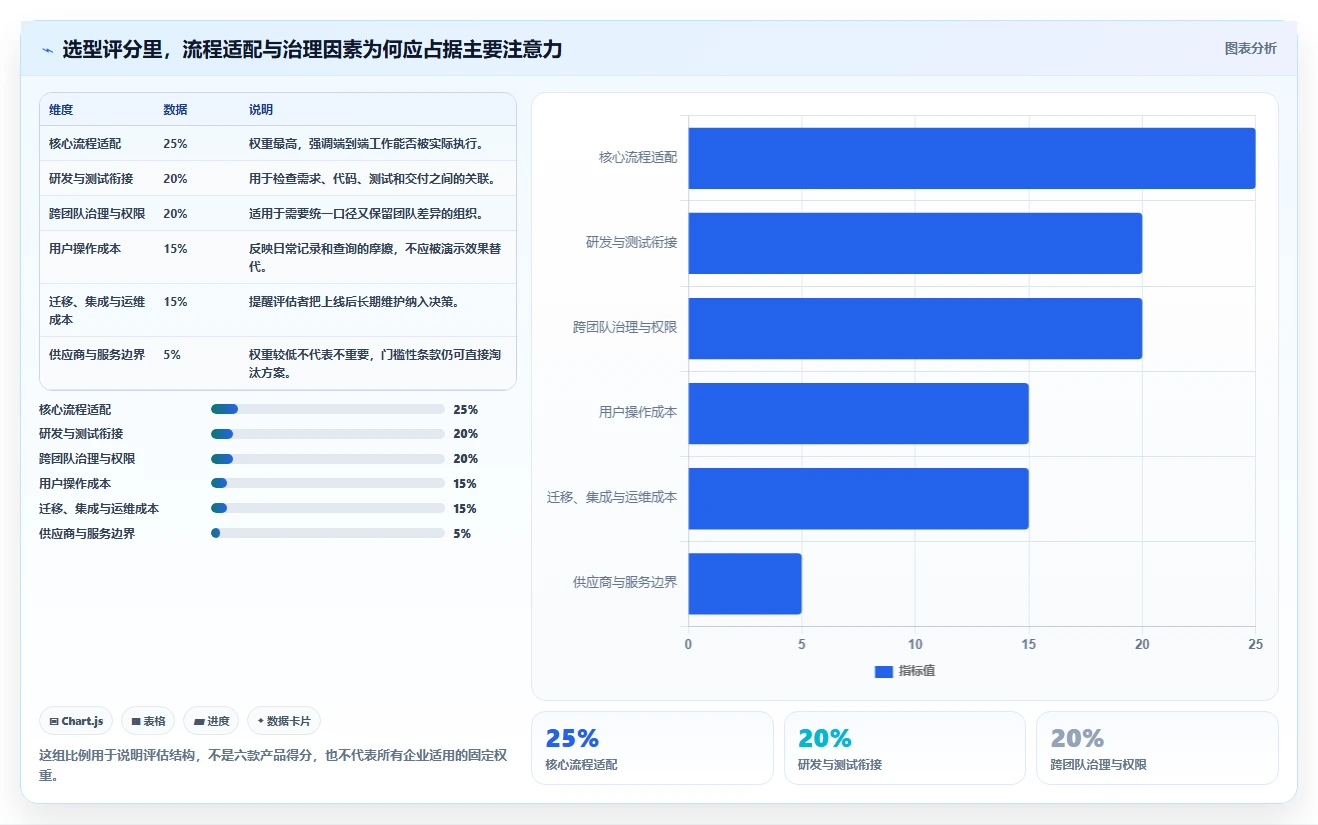Click the 供应商与服务边界 chart bar
This screenshot has width=1318, height=825.
click(745, 583)
